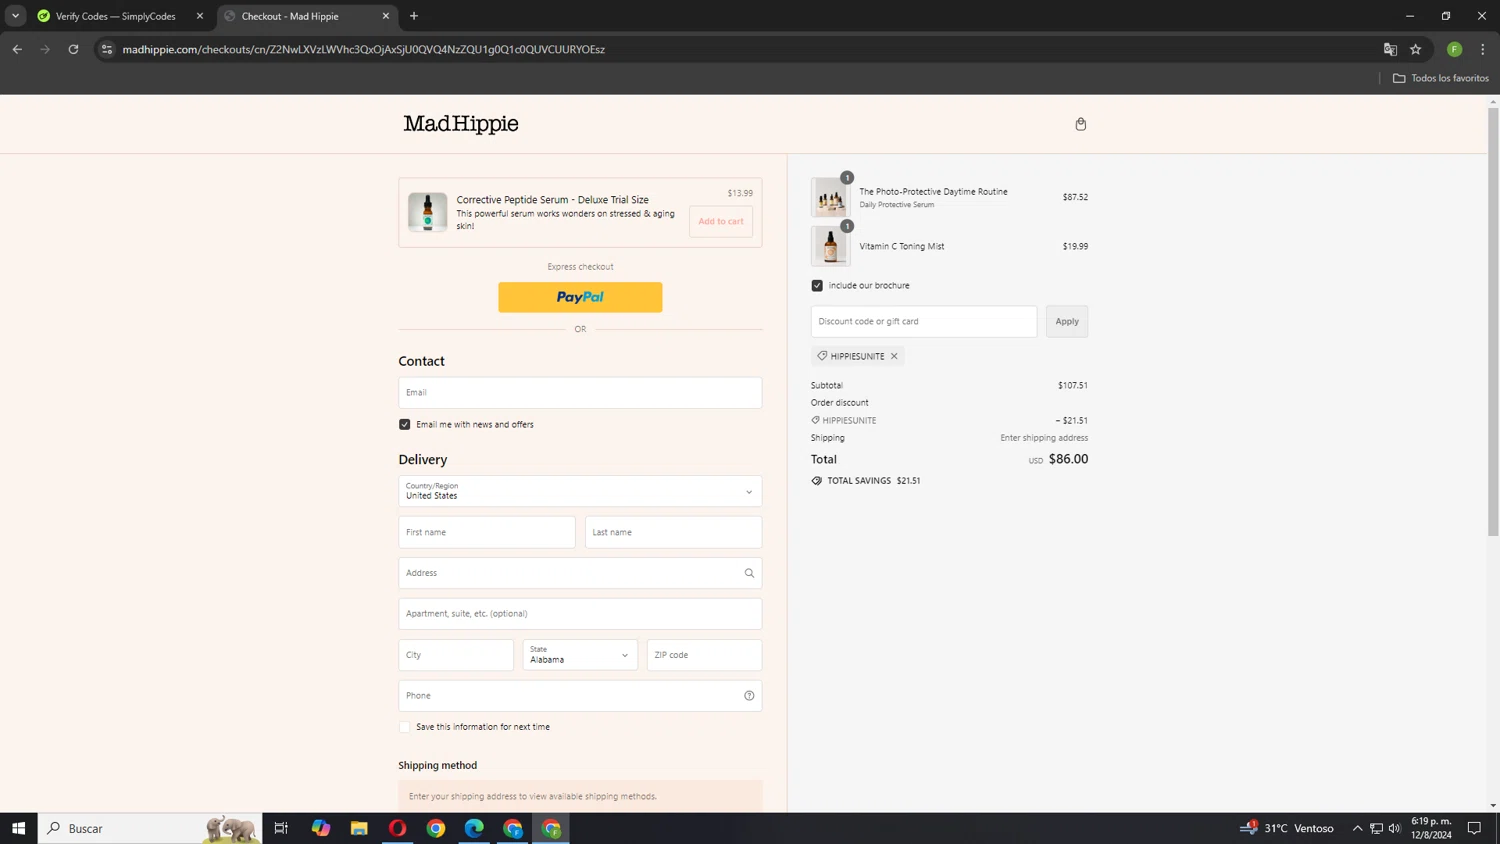Screen dimensions: 1500x844
Task: Click the Last name field
Action: (673, 532)
